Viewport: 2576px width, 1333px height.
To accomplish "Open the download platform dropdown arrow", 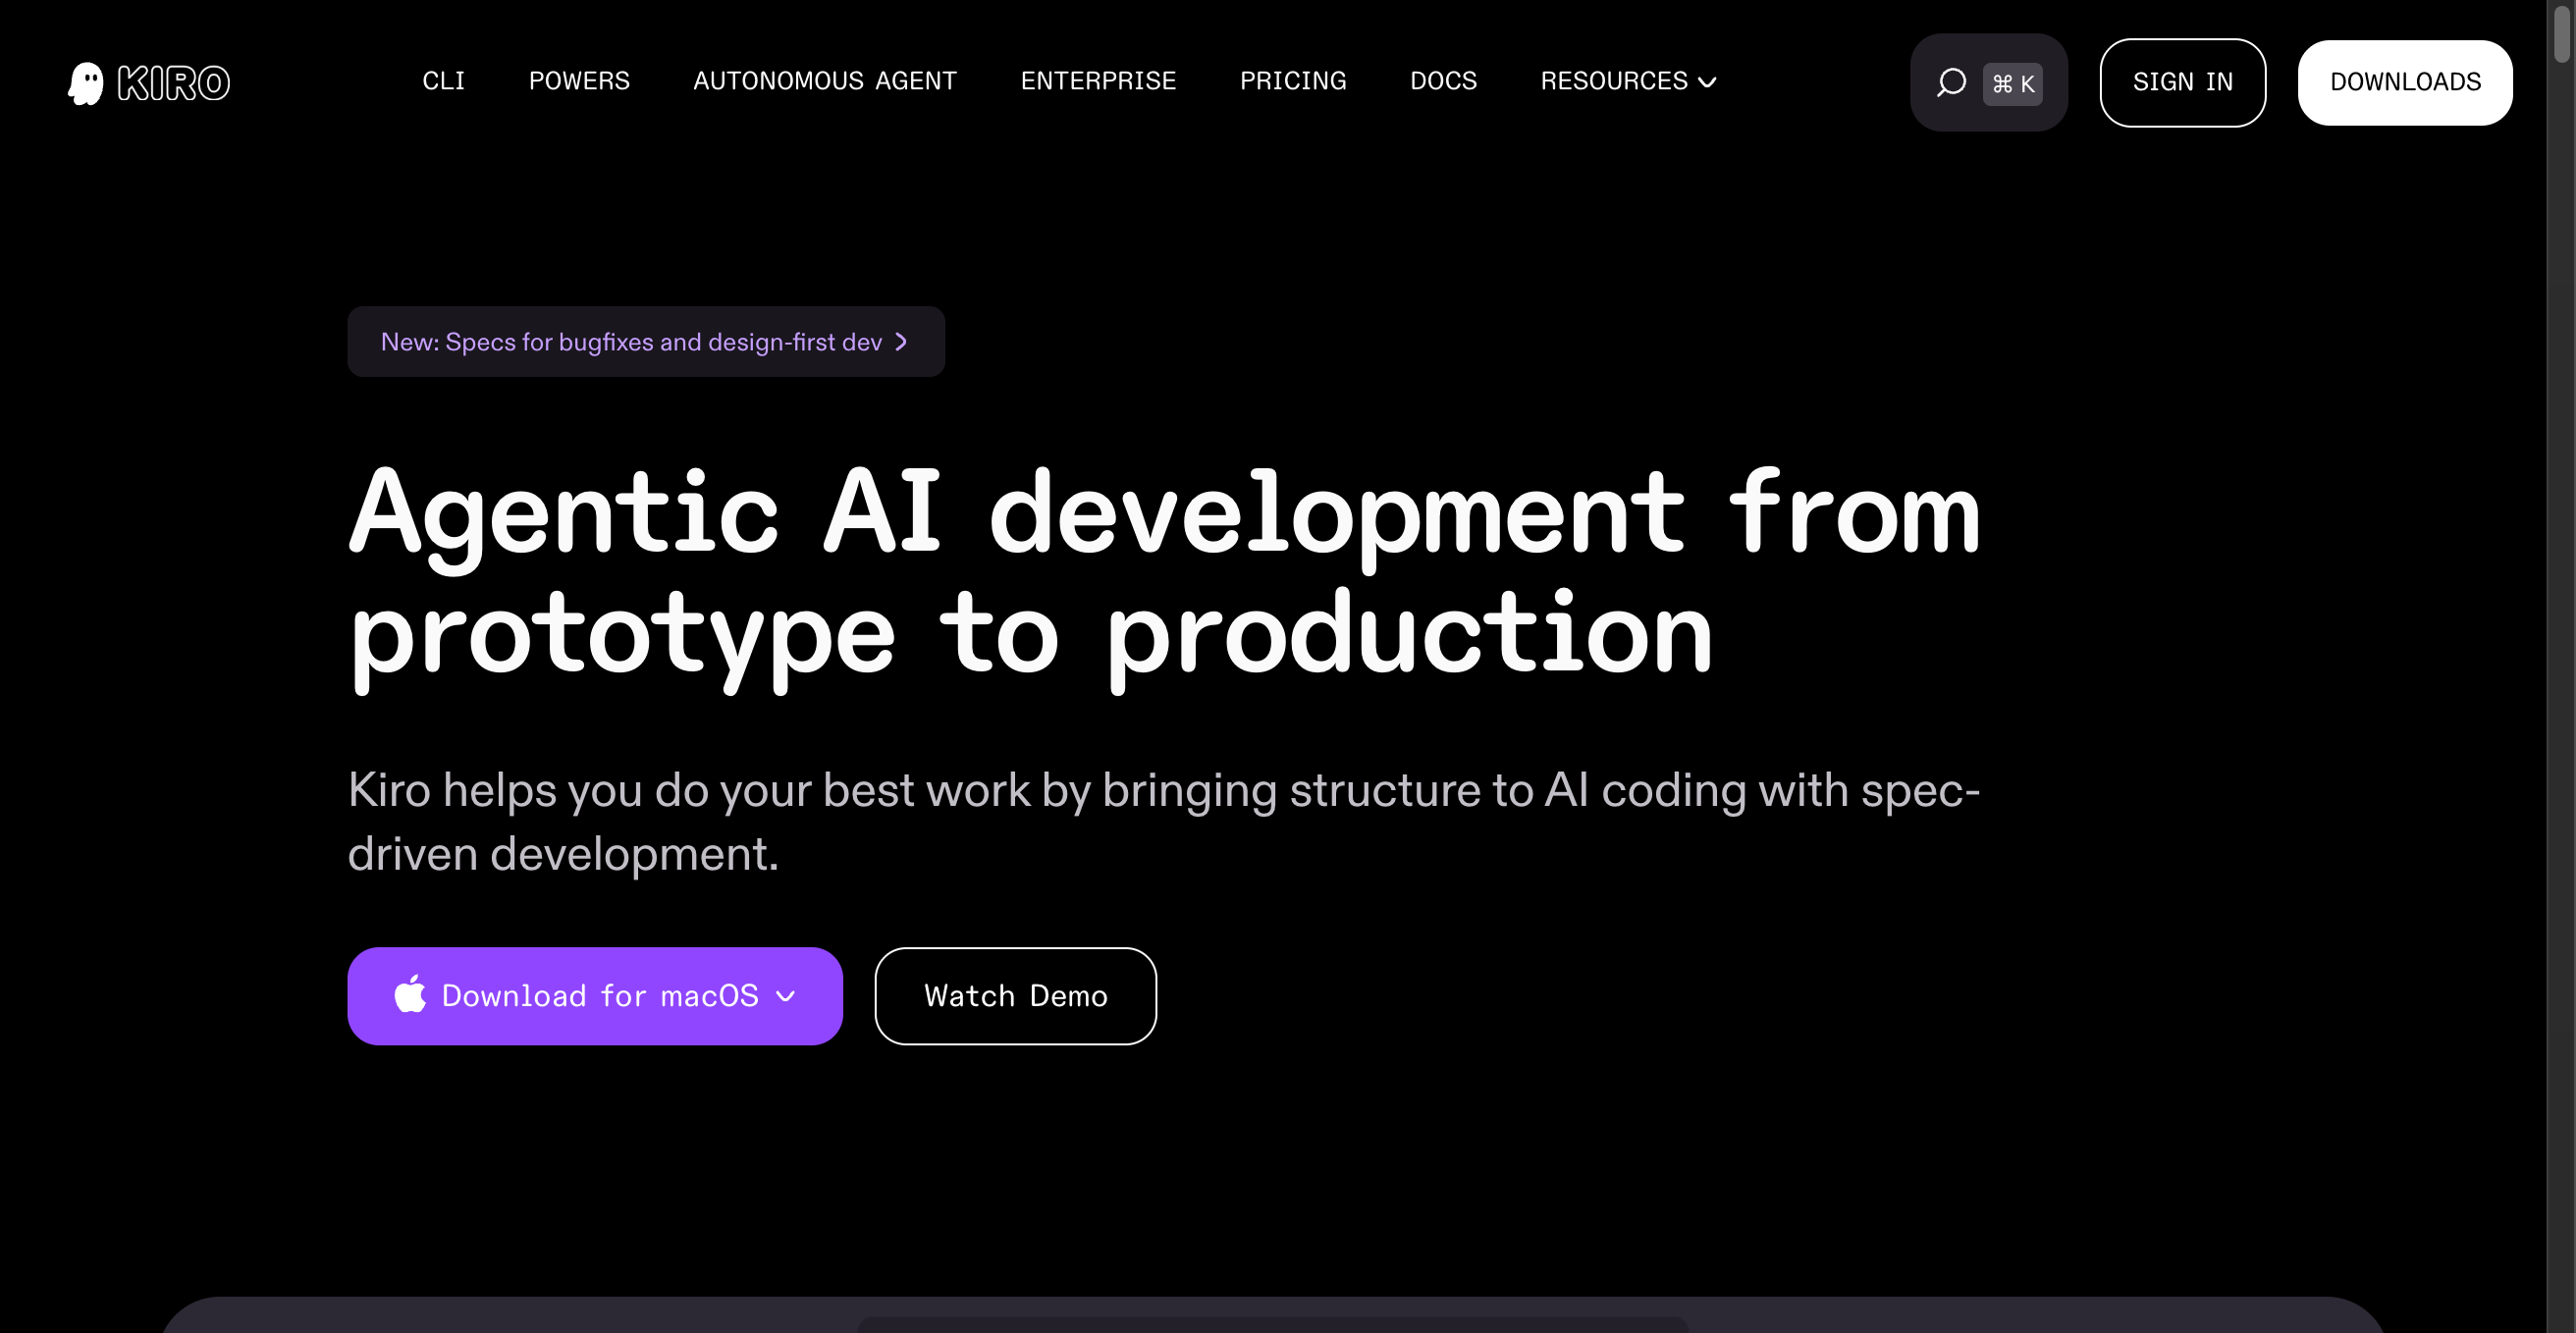I will tap(786, 996).
